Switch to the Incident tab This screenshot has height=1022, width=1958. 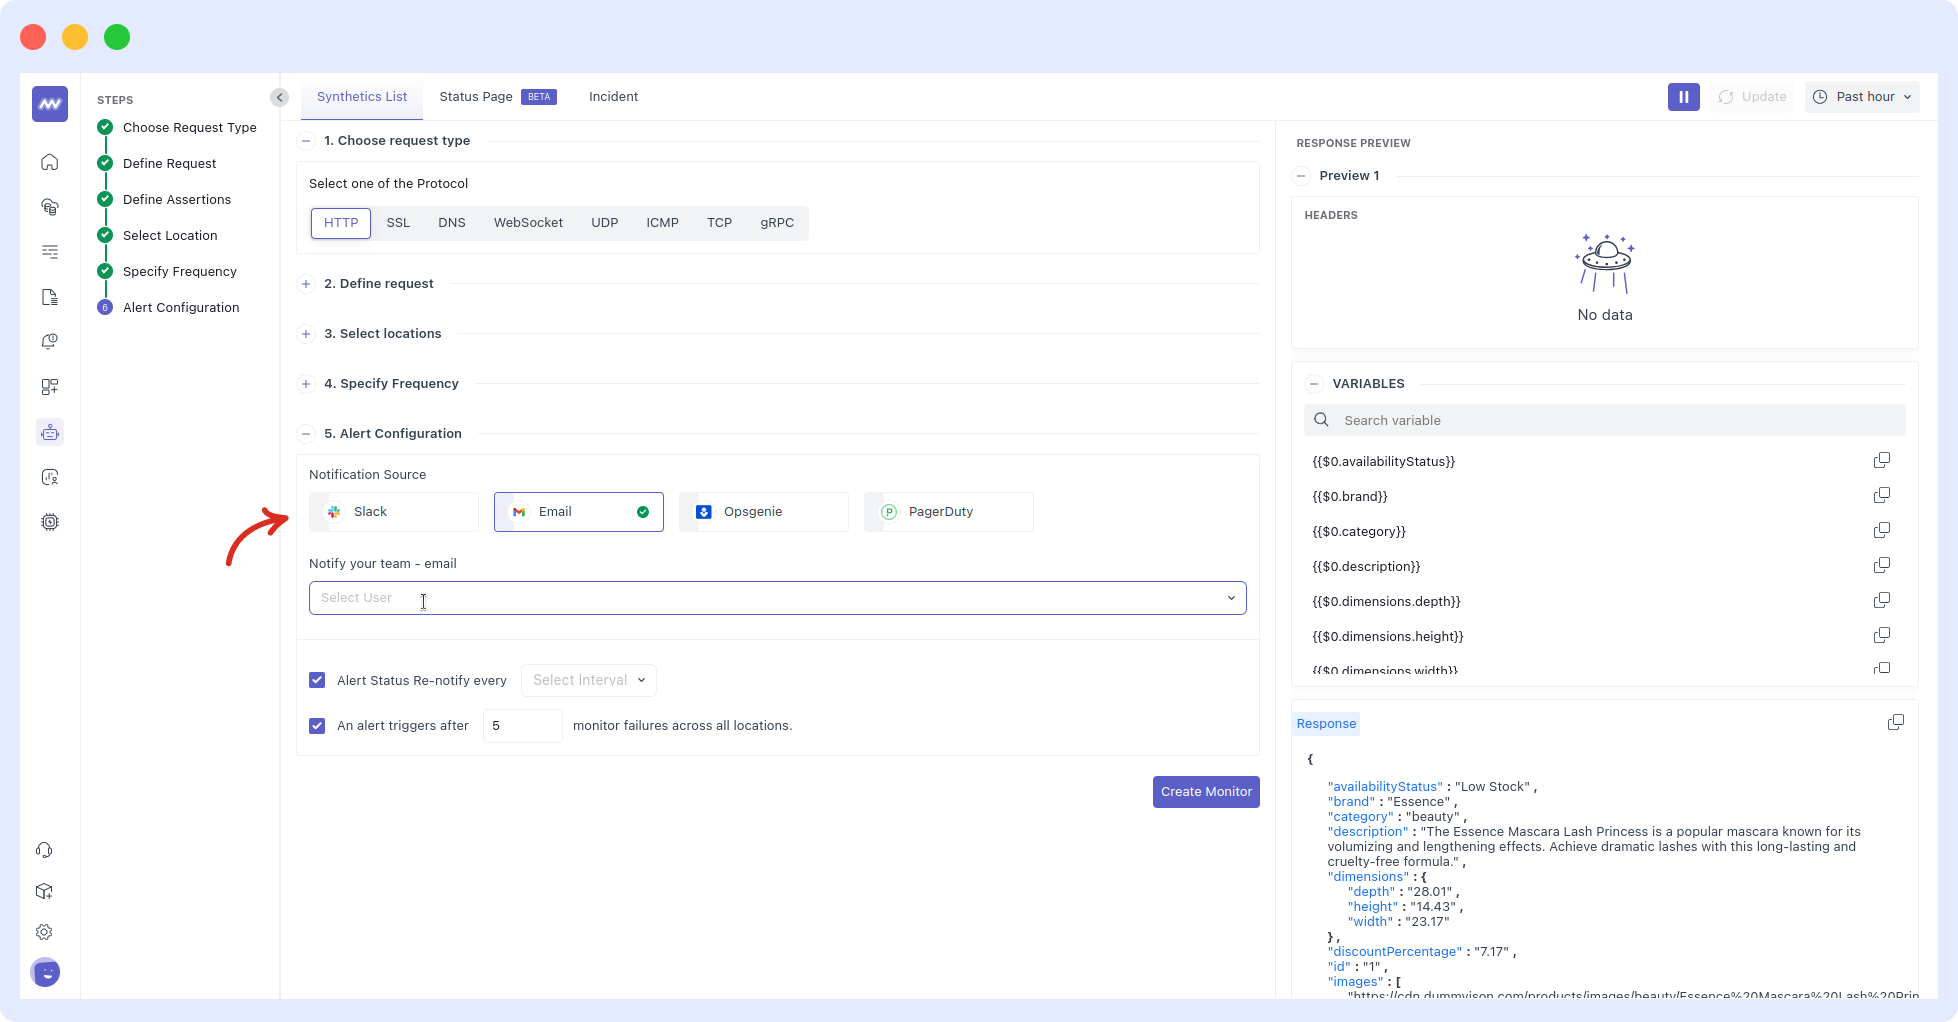pyautogui.click(x=613, y=97)
